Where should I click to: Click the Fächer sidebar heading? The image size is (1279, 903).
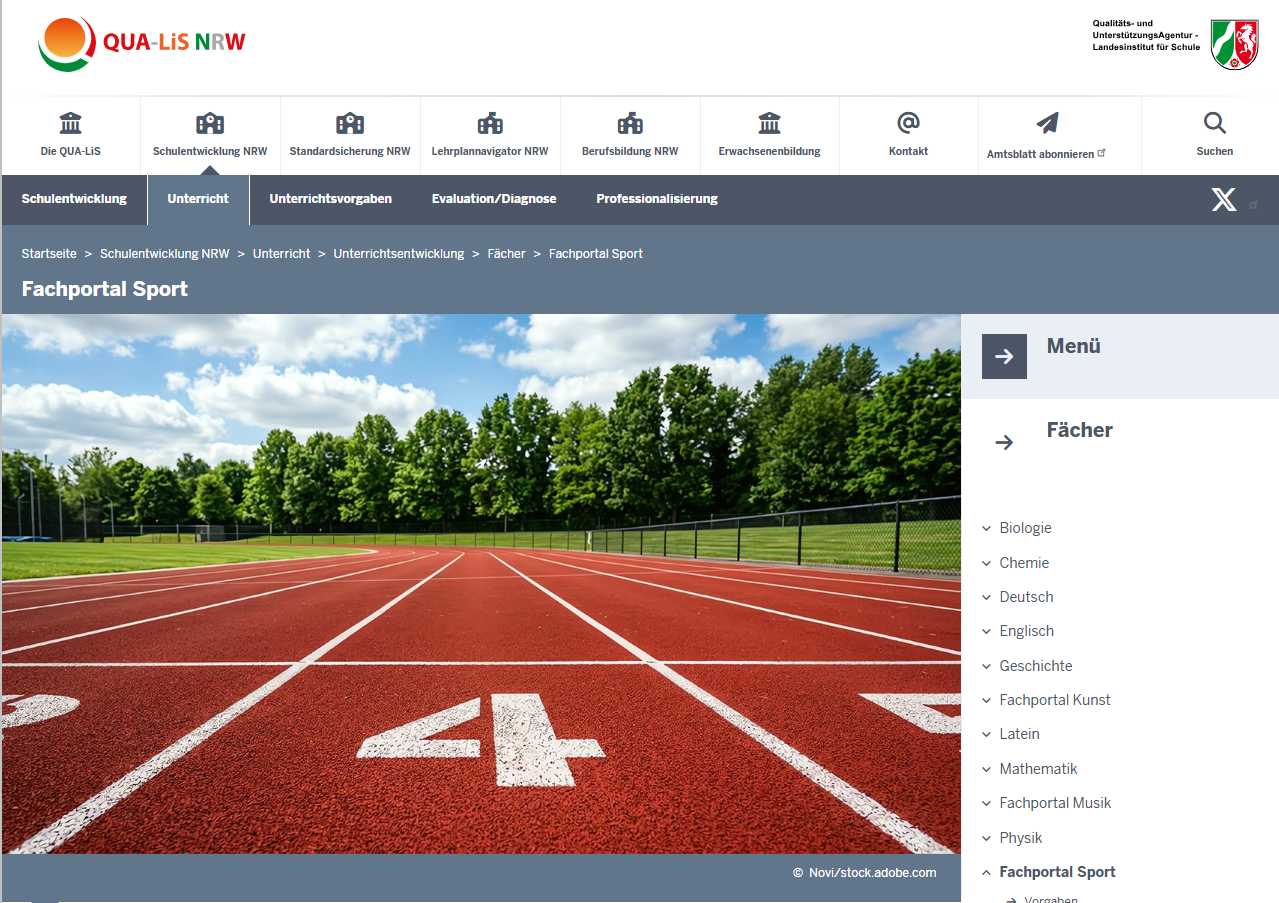[x=1080, y=430]
